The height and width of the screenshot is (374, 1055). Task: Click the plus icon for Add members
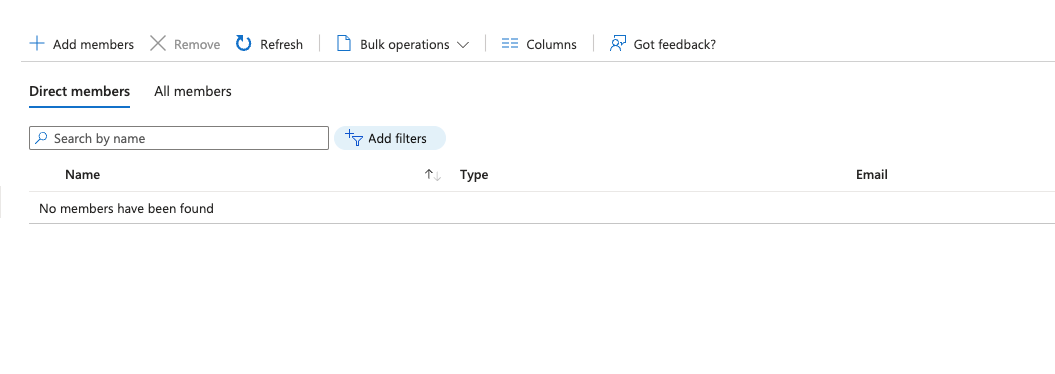pyautogui.click(x=37, y=44)
